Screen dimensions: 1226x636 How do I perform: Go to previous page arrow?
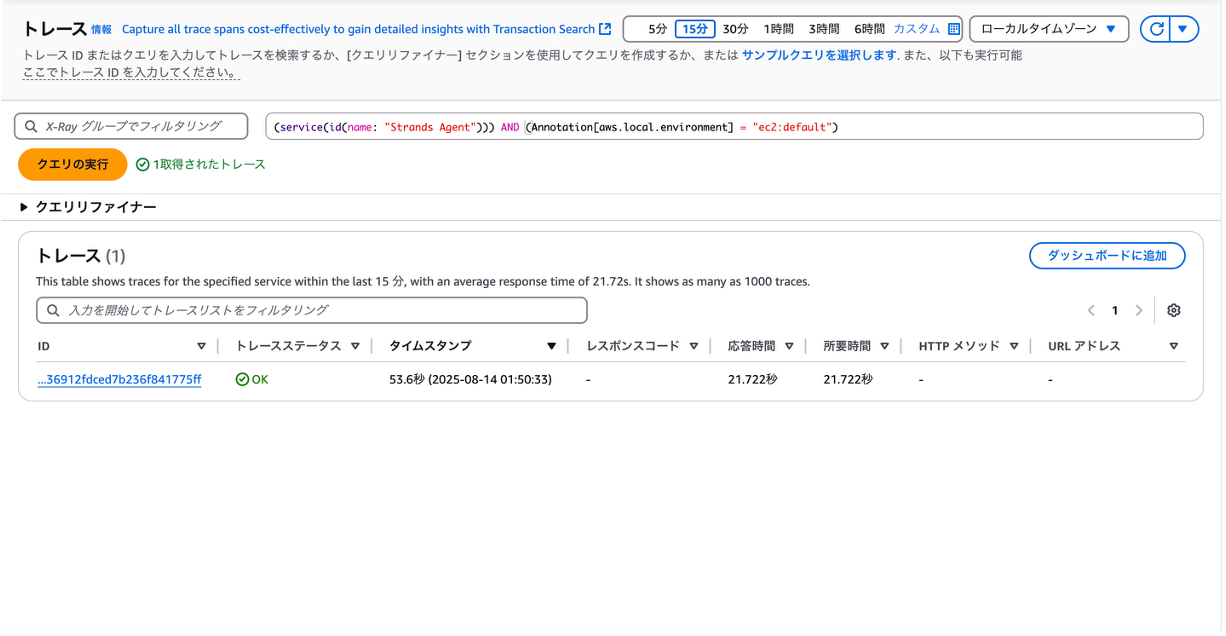coord(1091,310)
